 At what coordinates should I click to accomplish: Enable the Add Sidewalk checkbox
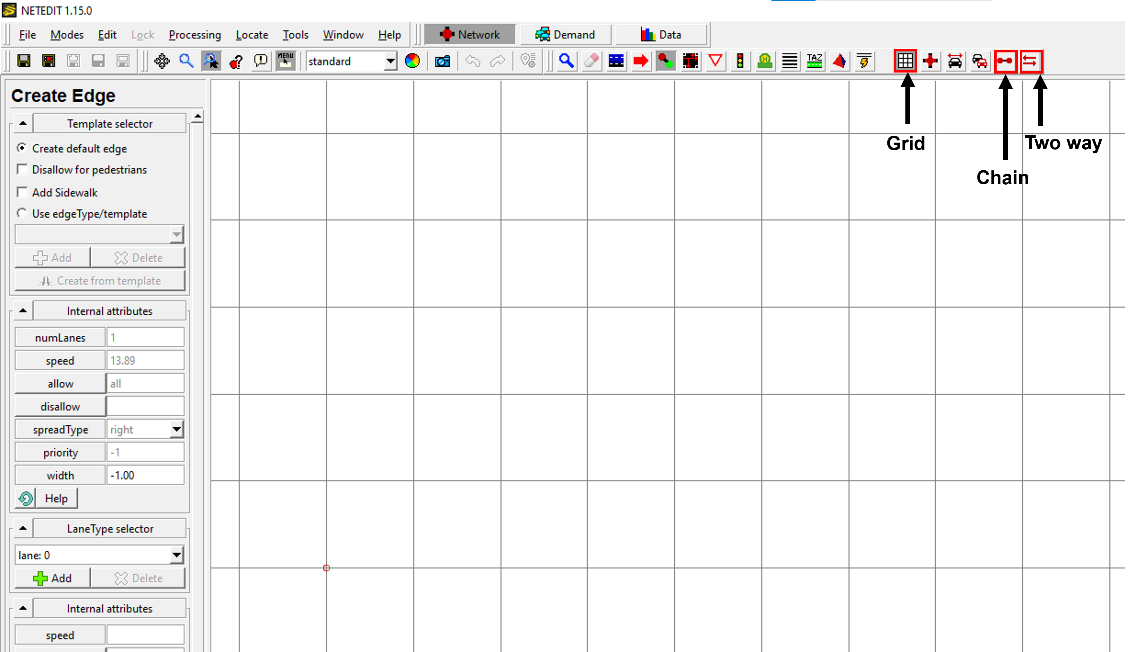(22, 192)
